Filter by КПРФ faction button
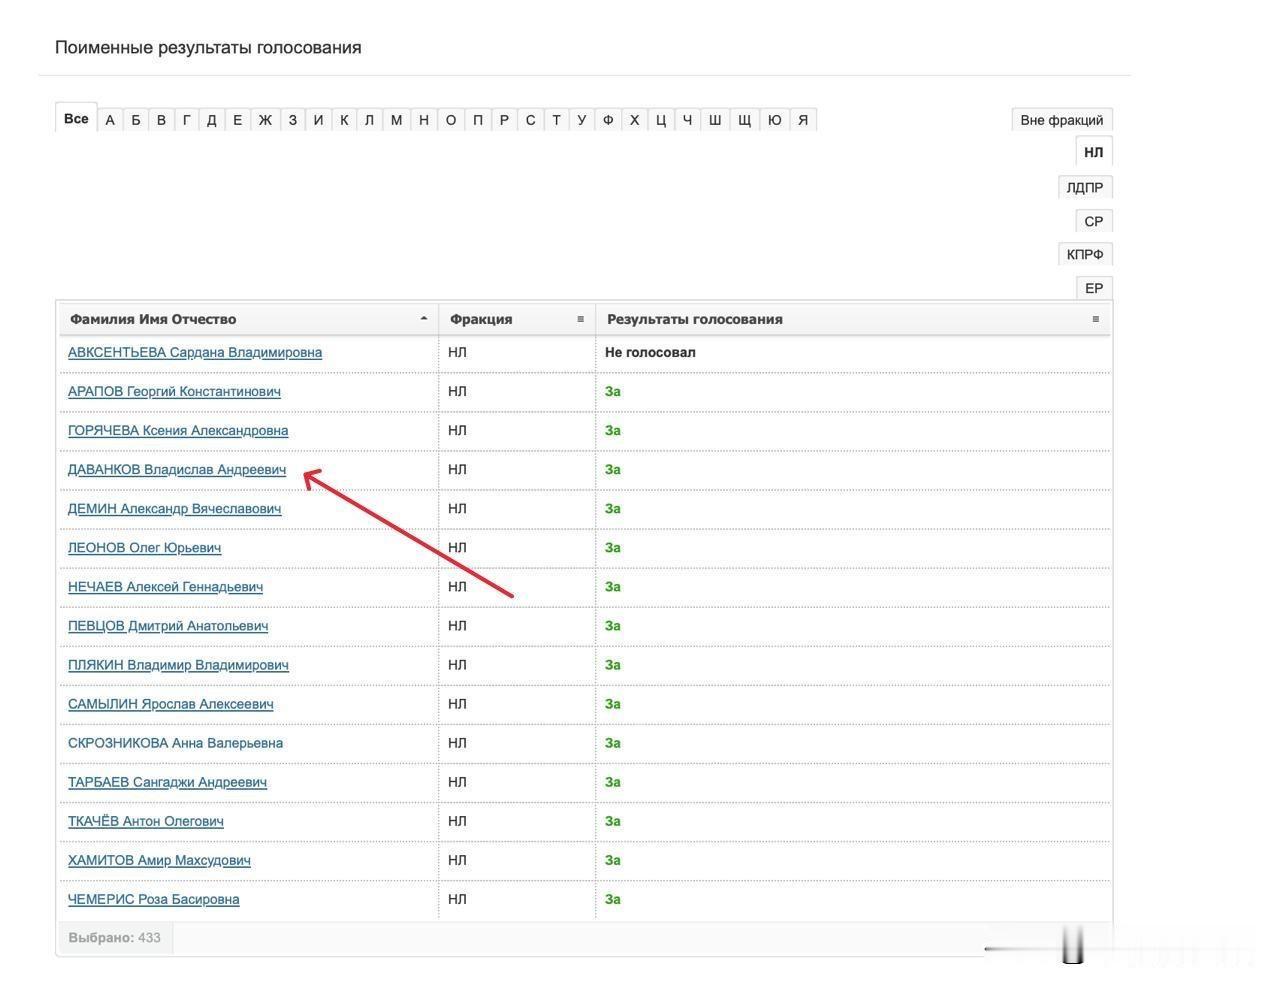The image size is (1280, 989). tap(1085, 254)
